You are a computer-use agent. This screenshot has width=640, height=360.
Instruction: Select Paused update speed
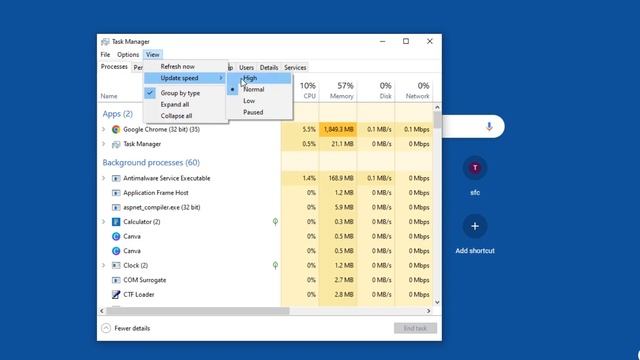pos(260,112)
